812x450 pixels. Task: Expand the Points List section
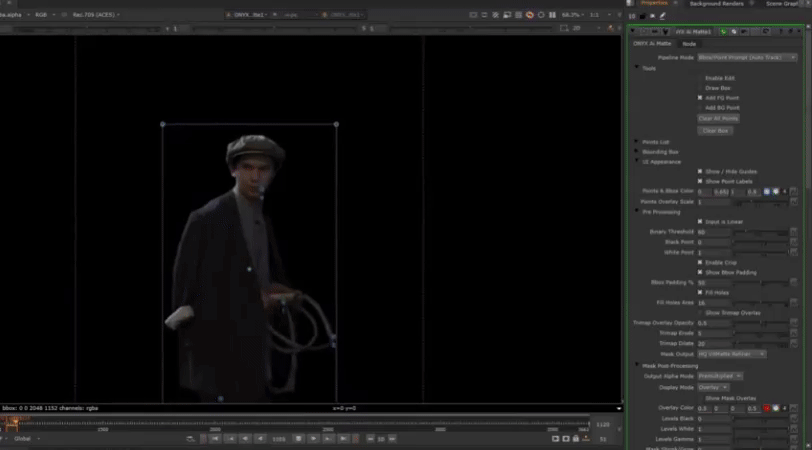[x=637, y=142]
